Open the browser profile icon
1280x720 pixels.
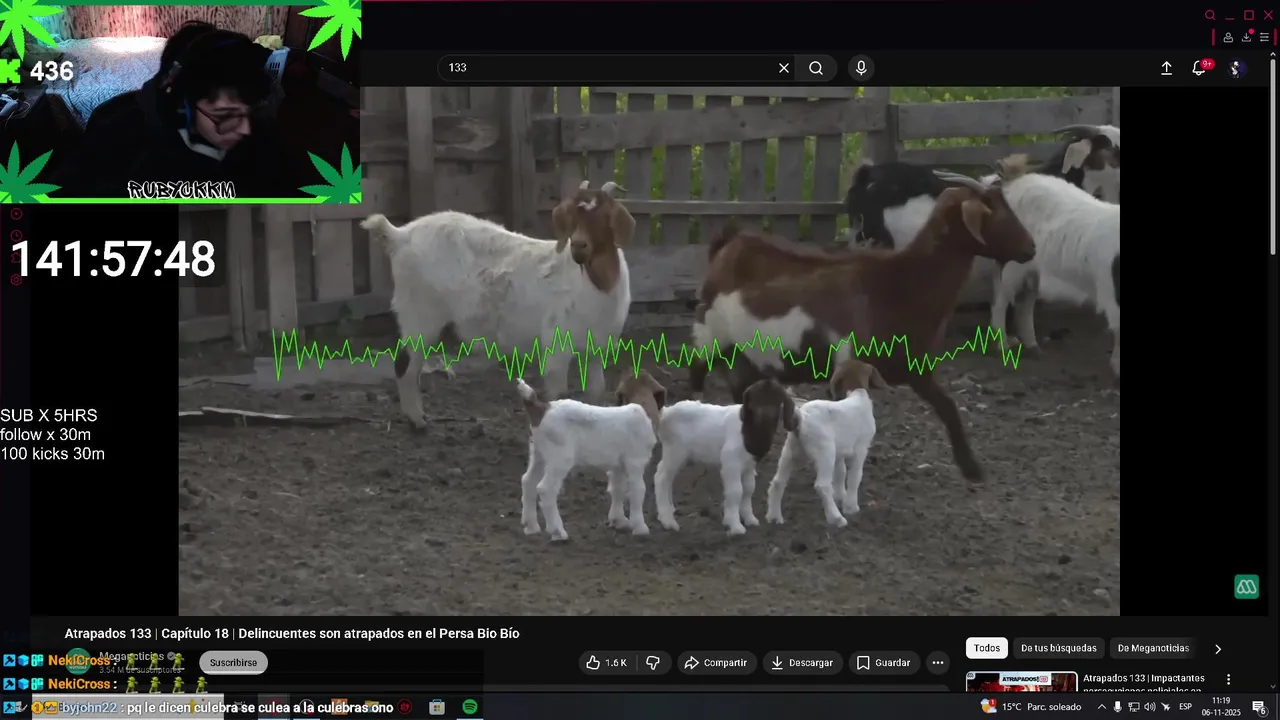[1228, 38]
